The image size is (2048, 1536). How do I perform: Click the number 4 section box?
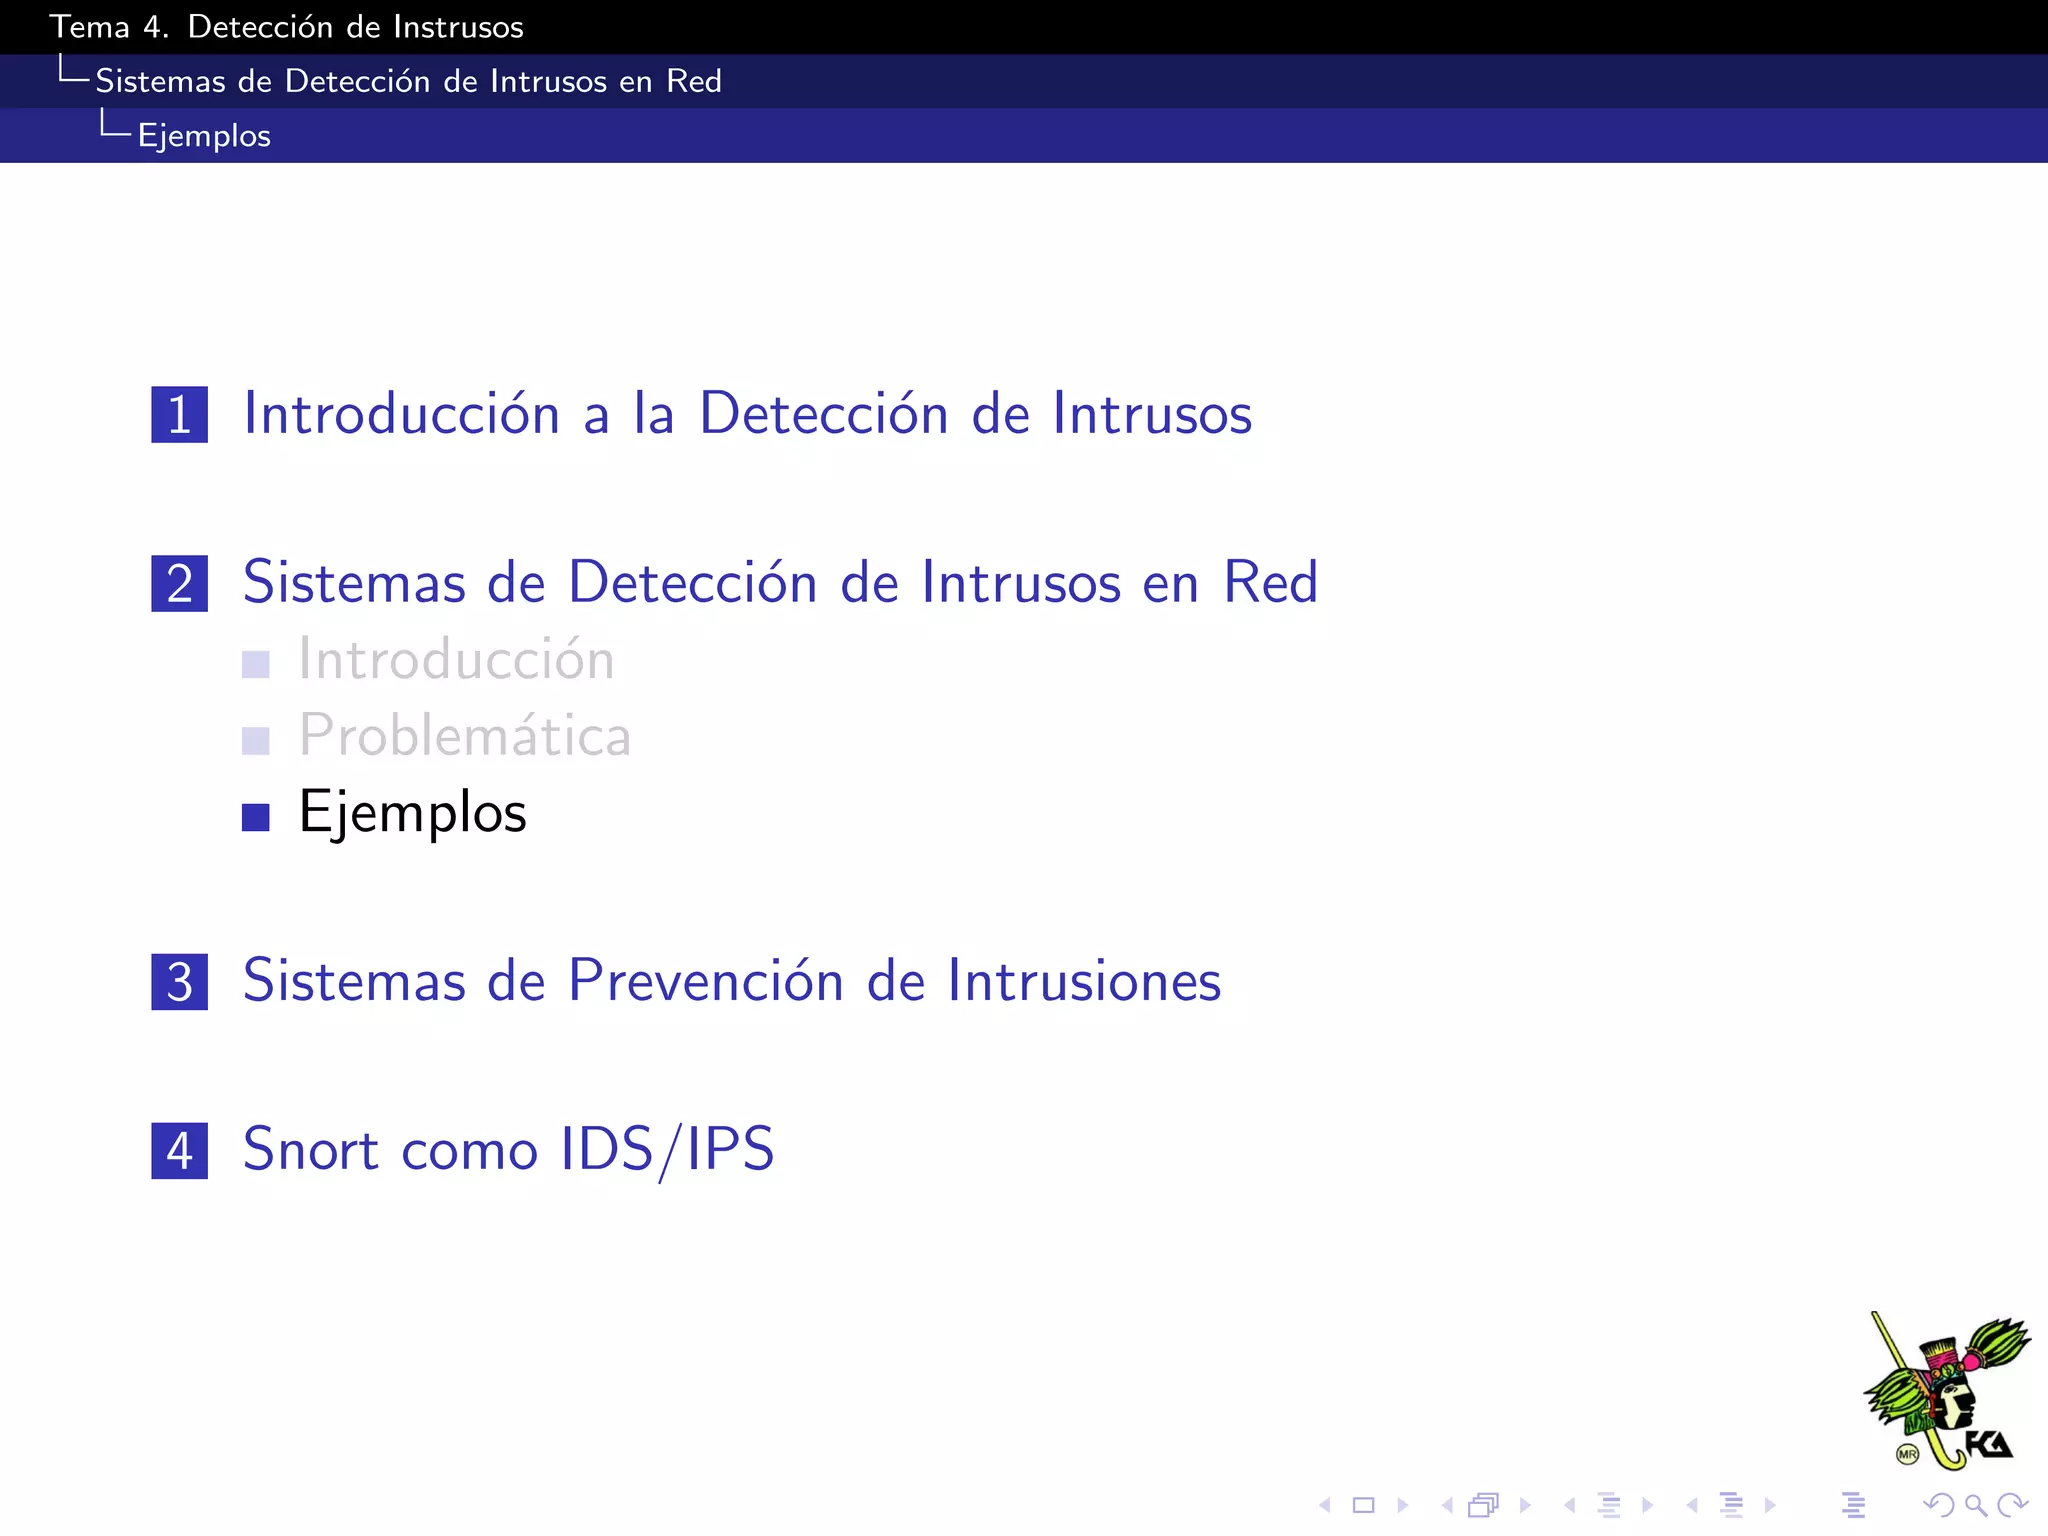(x=180, y=1150)
